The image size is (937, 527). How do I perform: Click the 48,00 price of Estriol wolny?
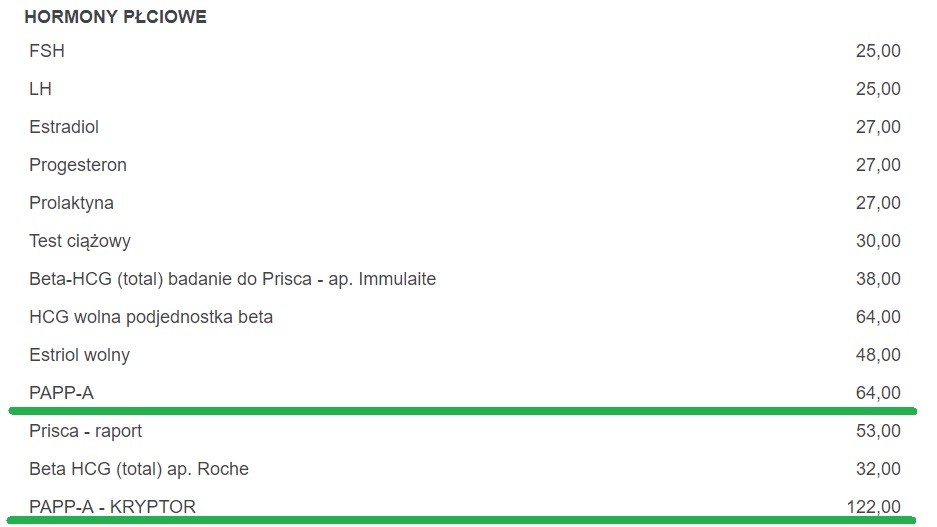(878, 355)
